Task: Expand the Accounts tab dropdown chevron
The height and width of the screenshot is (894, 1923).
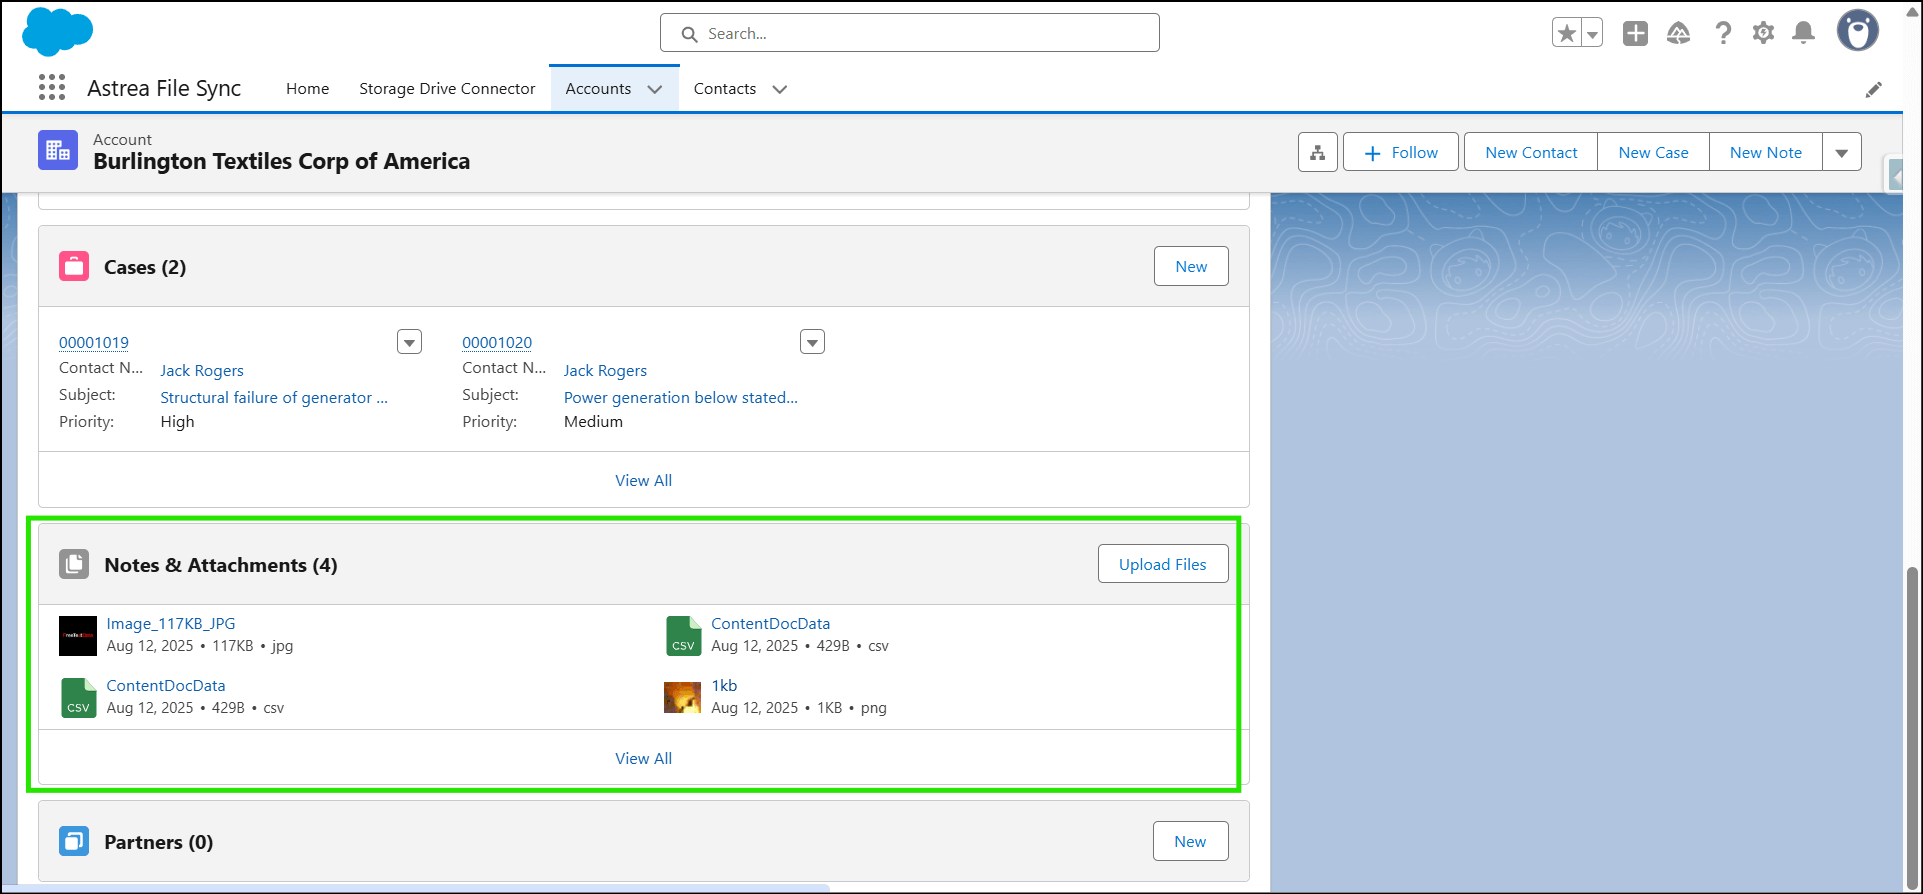Action: pos(655,89)
